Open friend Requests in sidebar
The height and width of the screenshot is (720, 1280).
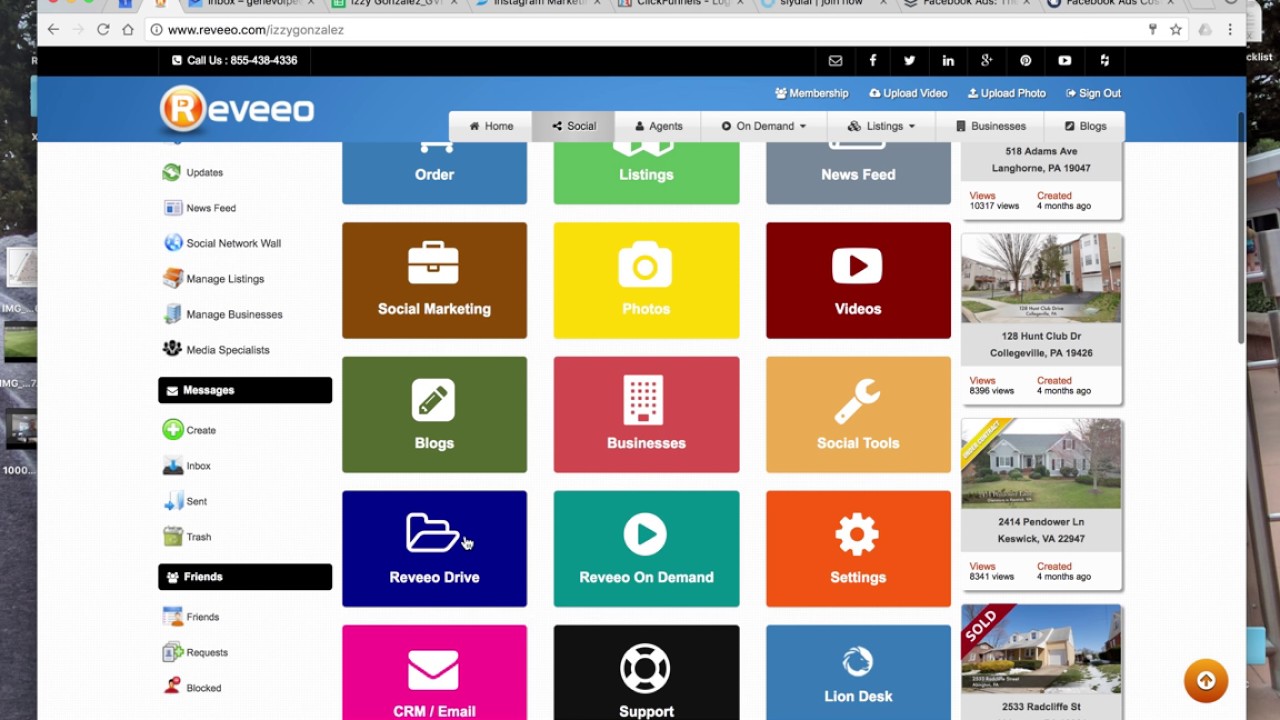(195, 652)
